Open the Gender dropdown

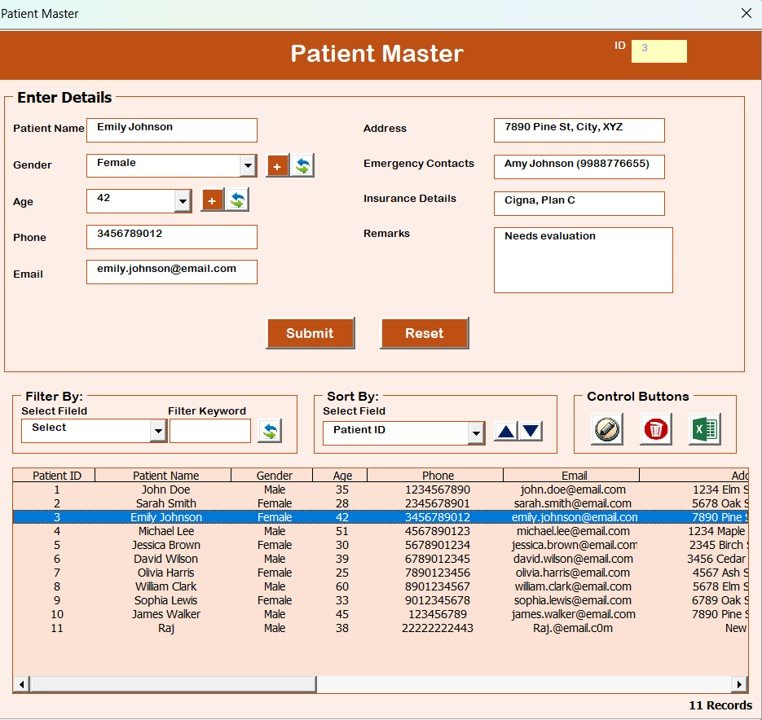tap(248, 166)
